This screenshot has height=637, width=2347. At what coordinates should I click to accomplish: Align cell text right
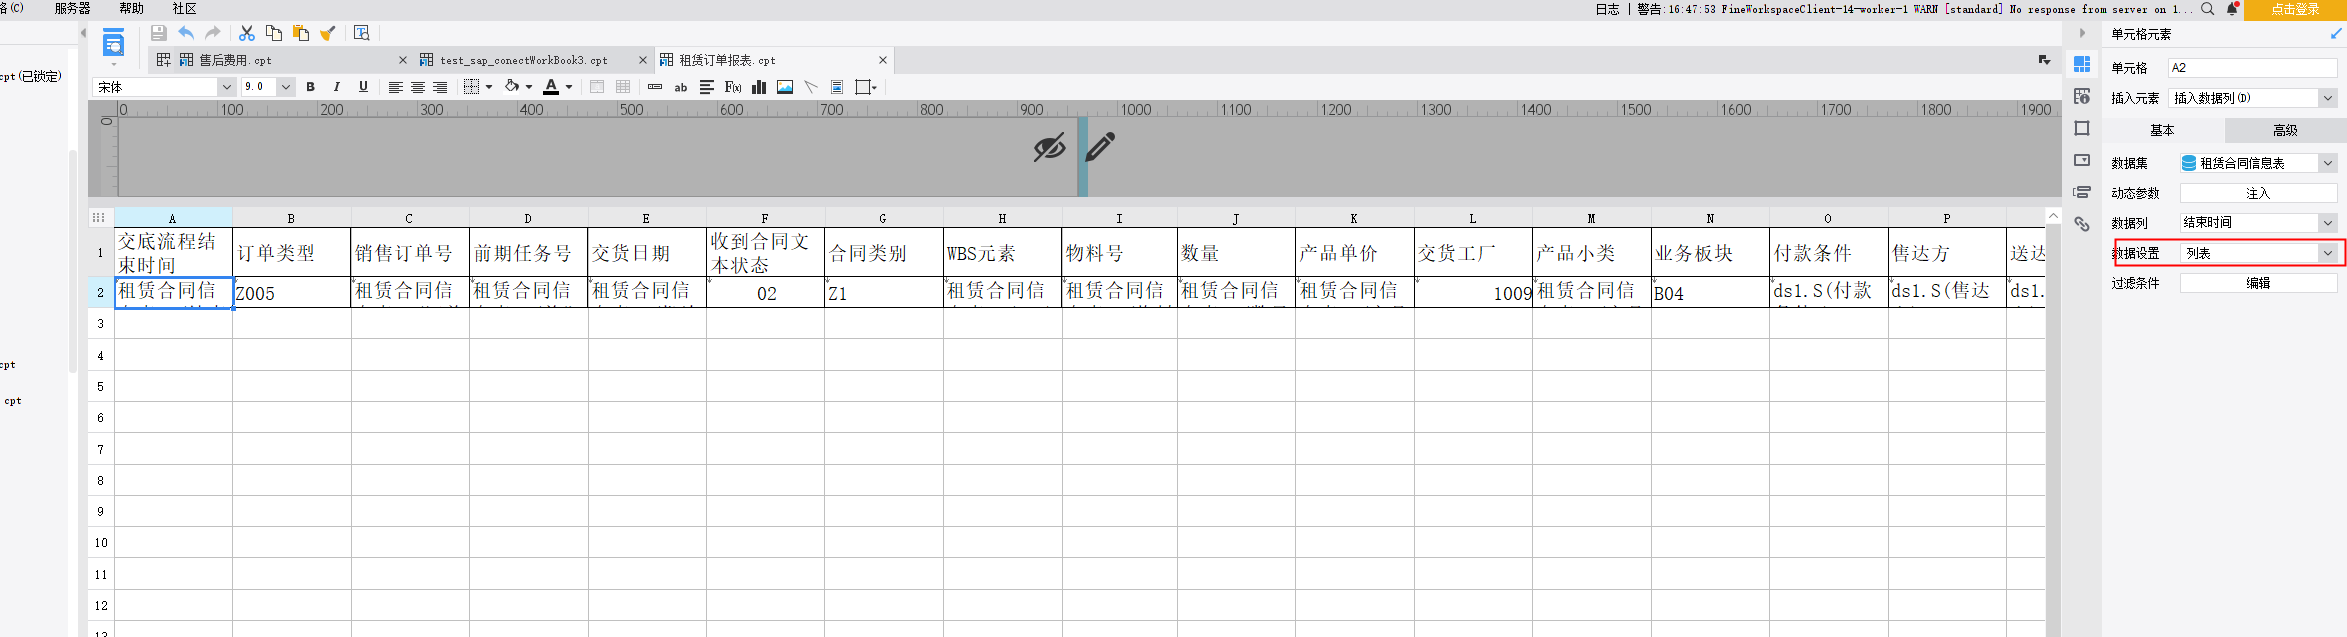click(440, 87)
